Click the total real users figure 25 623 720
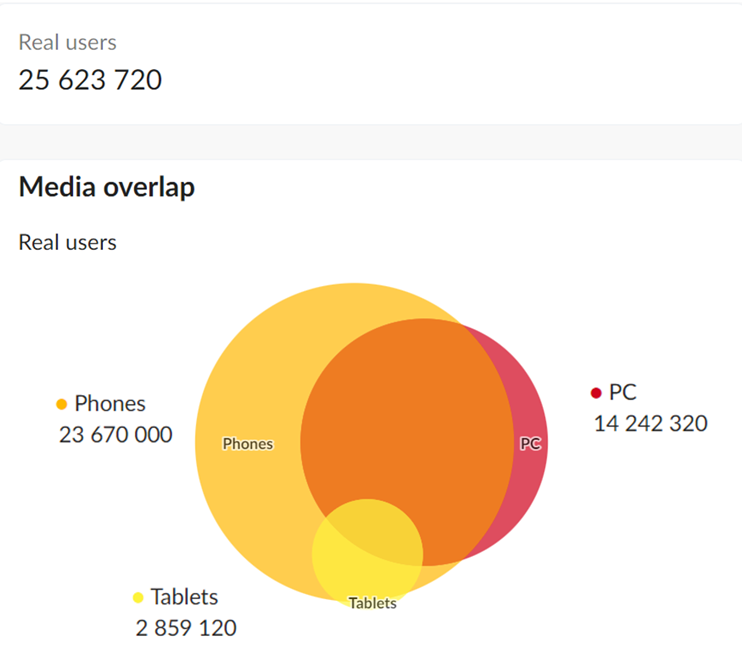Viewport: 742px width, 670px height. (x=90, y=79)
